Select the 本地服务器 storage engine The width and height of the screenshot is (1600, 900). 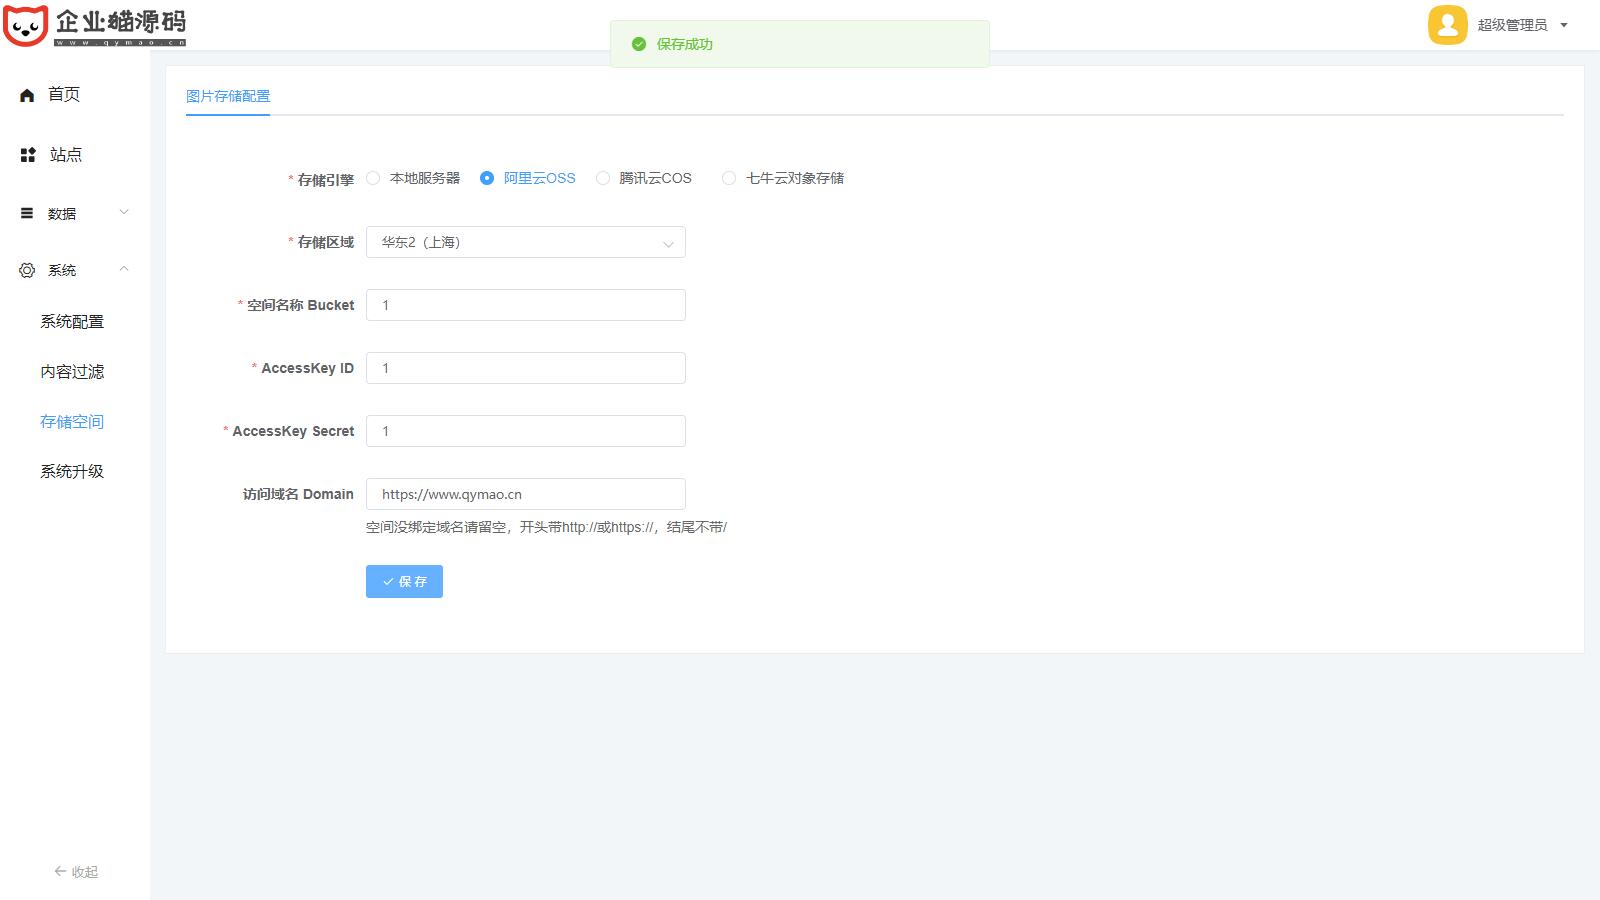point(373,178)
